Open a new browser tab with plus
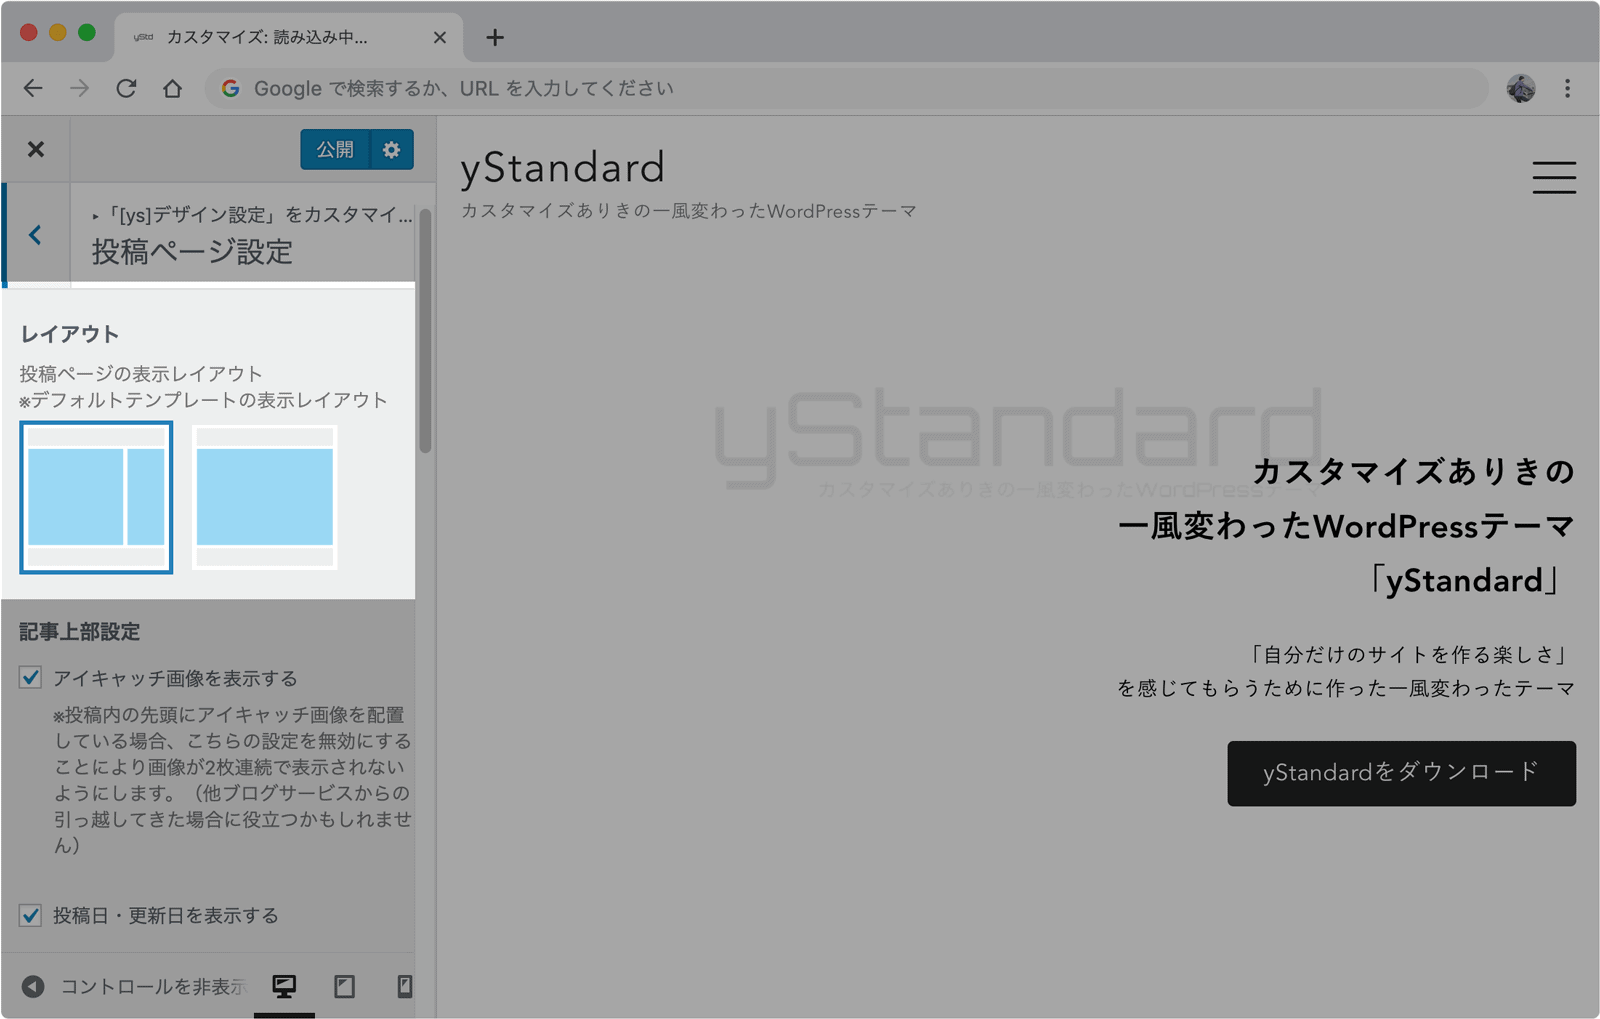 495,38
